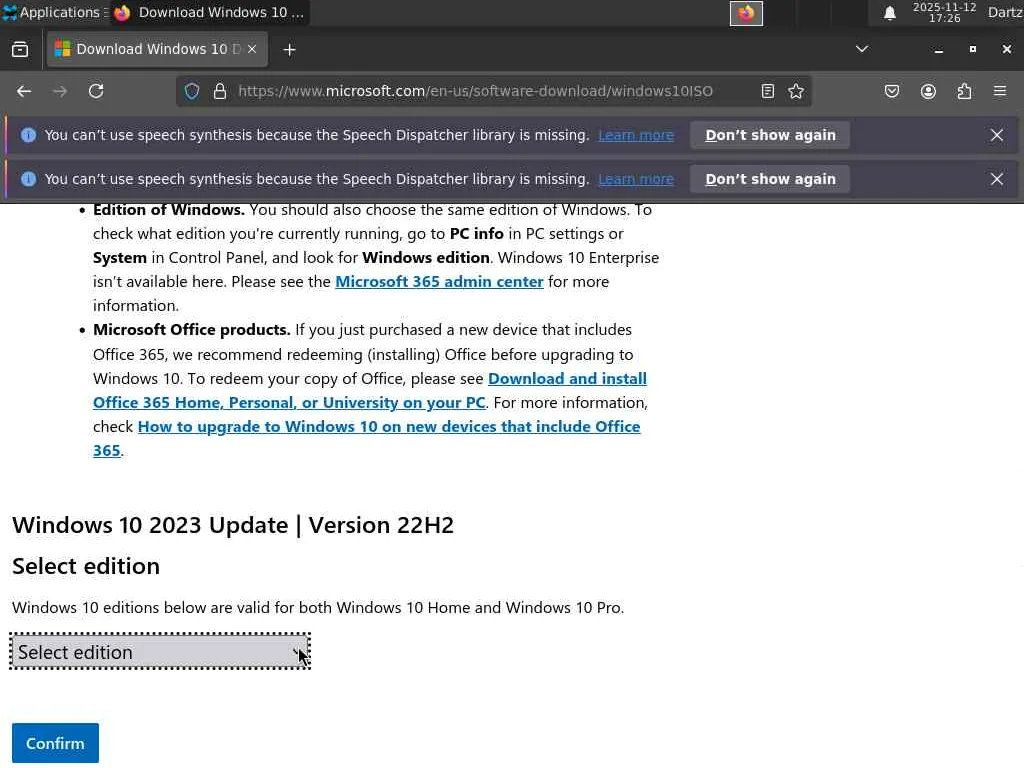This screenshot has width=1024, height=768.
Task: Click the 'Select edition' heading text
Action: [86, 566]
